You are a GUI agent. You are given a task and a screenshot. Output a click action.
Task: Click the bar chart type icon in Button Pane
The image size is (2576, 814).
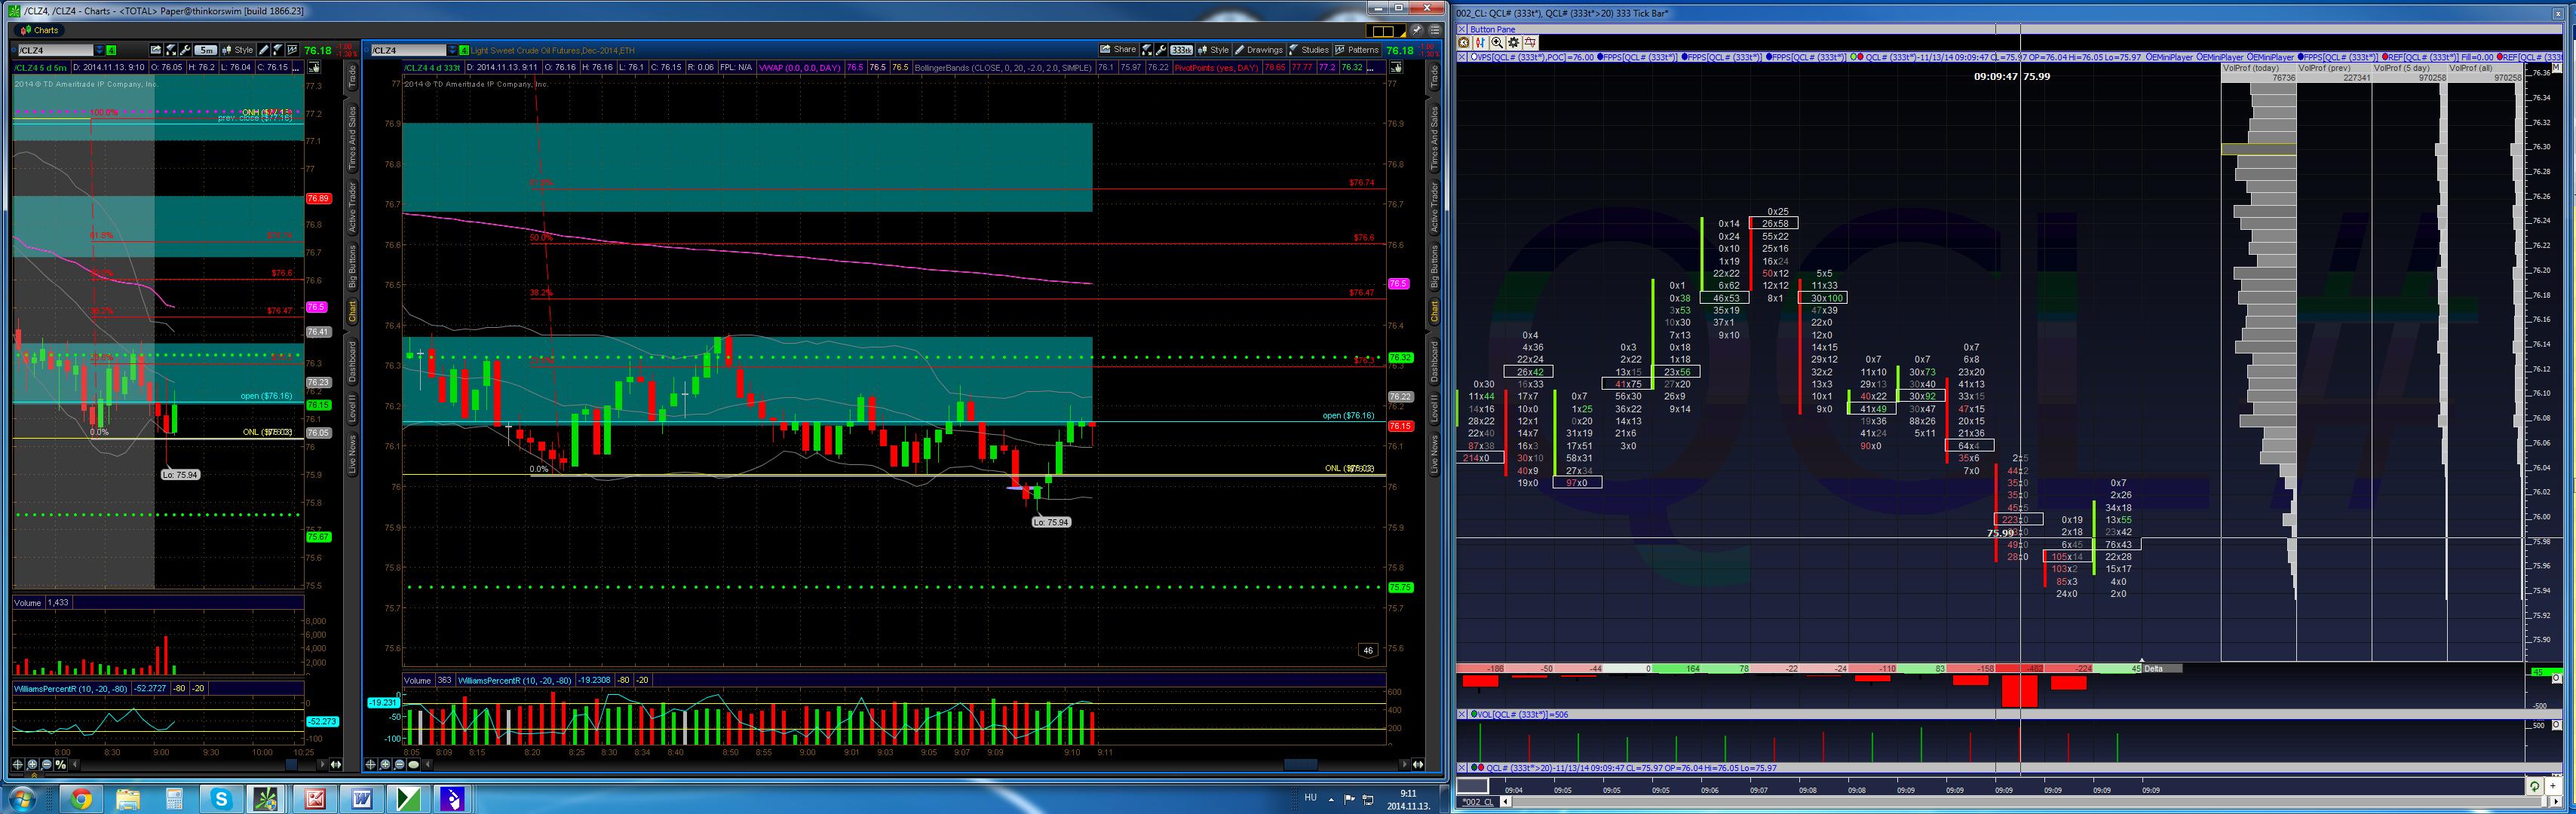tap(1480, 42)
